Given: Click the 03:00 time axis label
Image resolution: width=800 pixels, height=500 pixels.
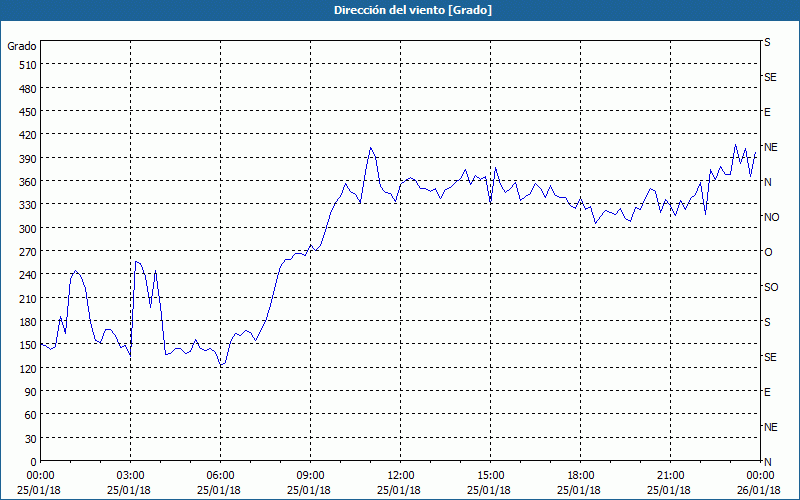Looking at the screenshot, I should 130,476.
